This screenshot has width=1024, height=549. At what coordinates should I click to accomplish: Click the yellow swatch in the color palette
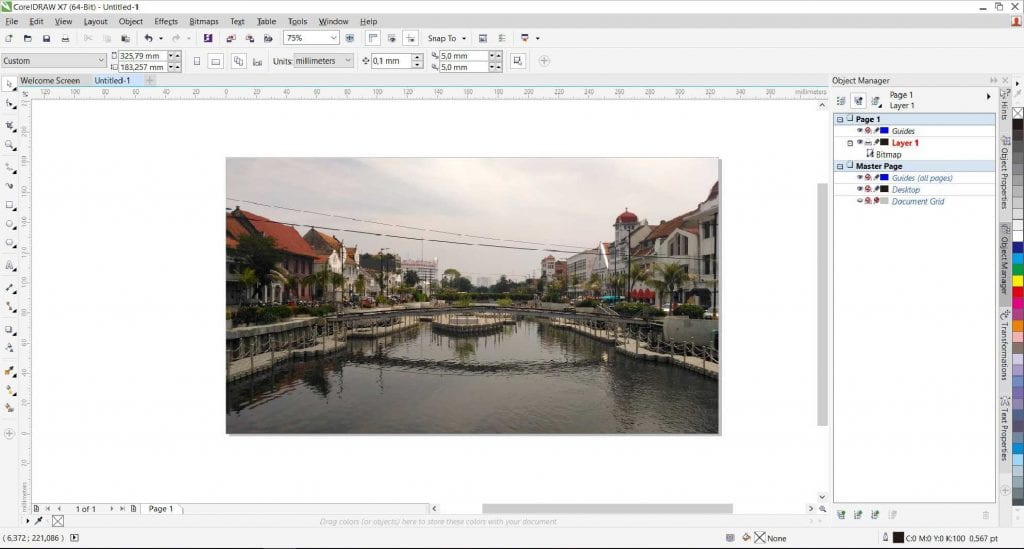(1017, 281)
